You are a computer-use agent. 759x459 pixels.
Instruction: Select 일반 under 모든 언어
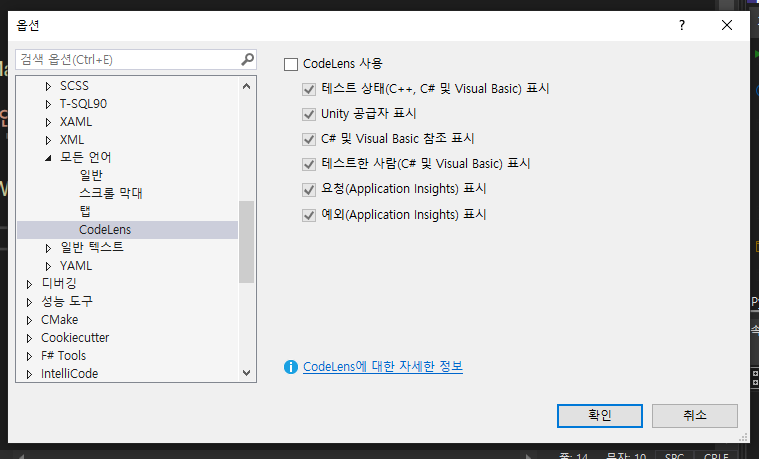tap(91, 175)
